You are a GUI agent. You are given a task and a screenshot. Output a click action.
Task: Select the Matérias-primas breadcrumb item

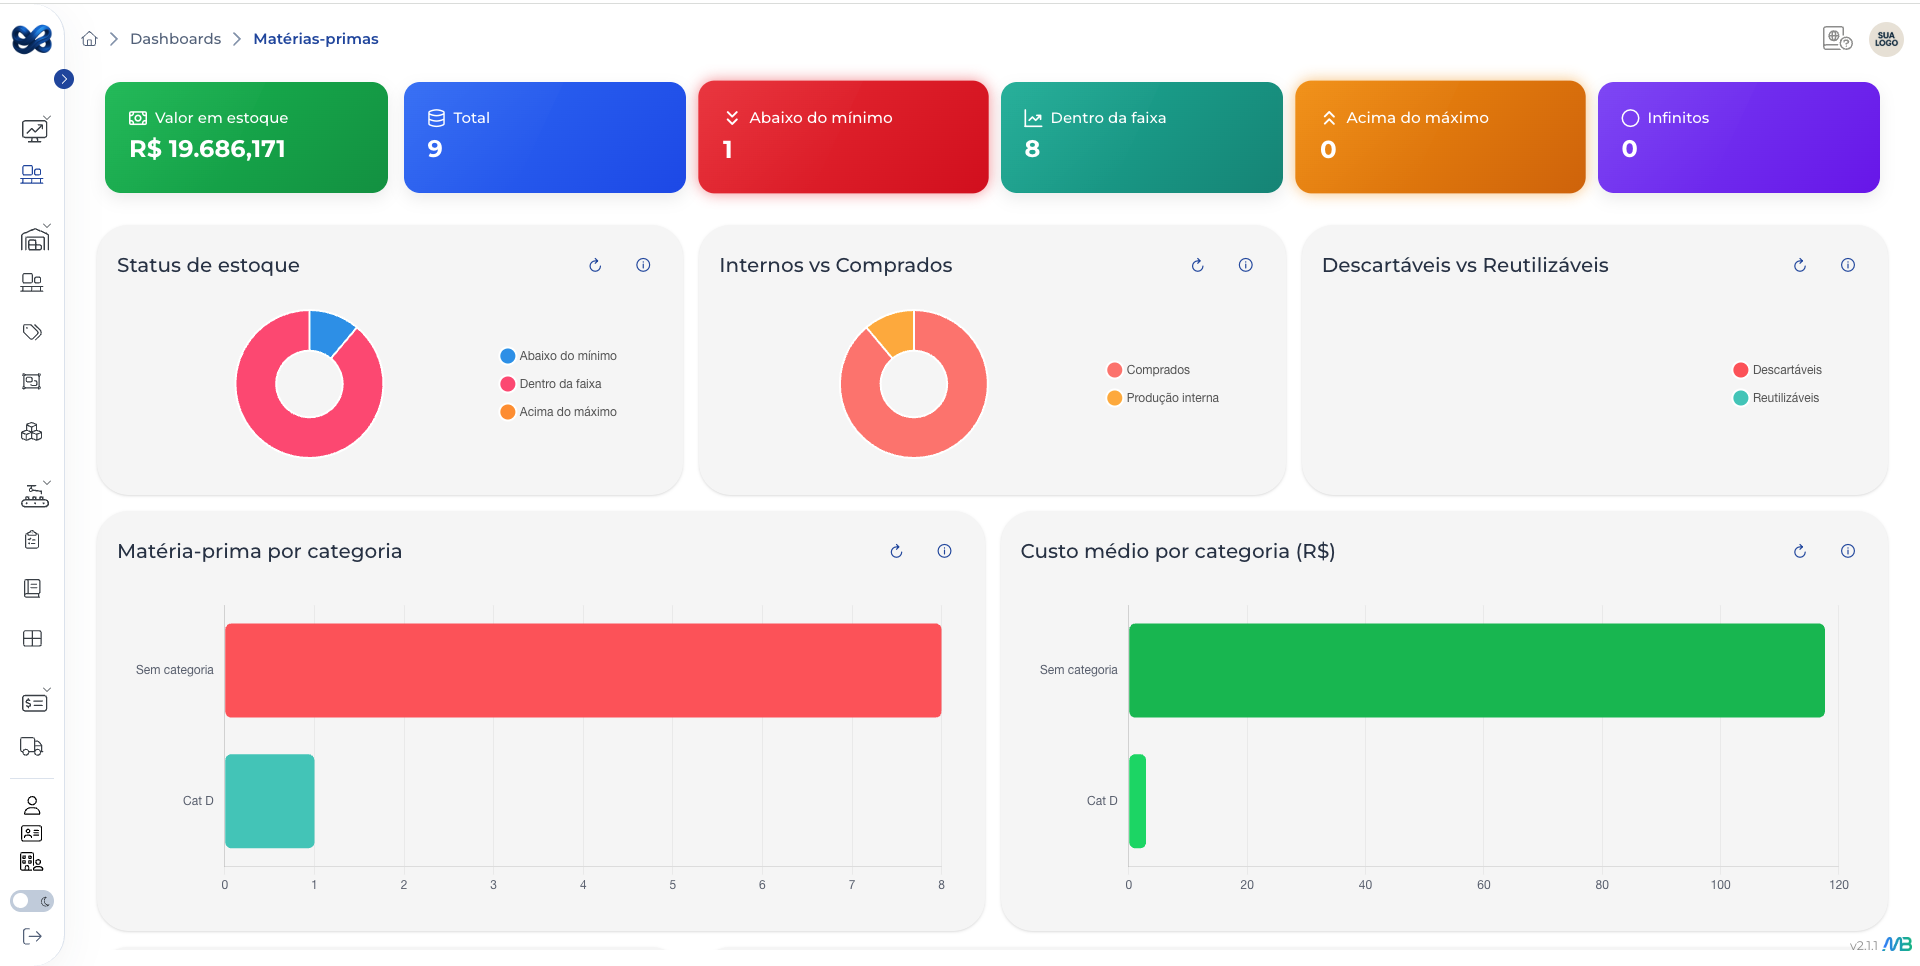316,38
